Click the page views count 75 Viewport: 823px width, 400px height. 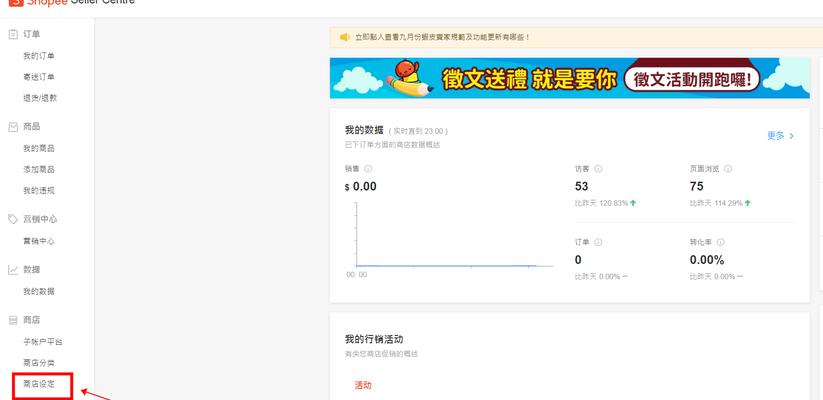697,186
